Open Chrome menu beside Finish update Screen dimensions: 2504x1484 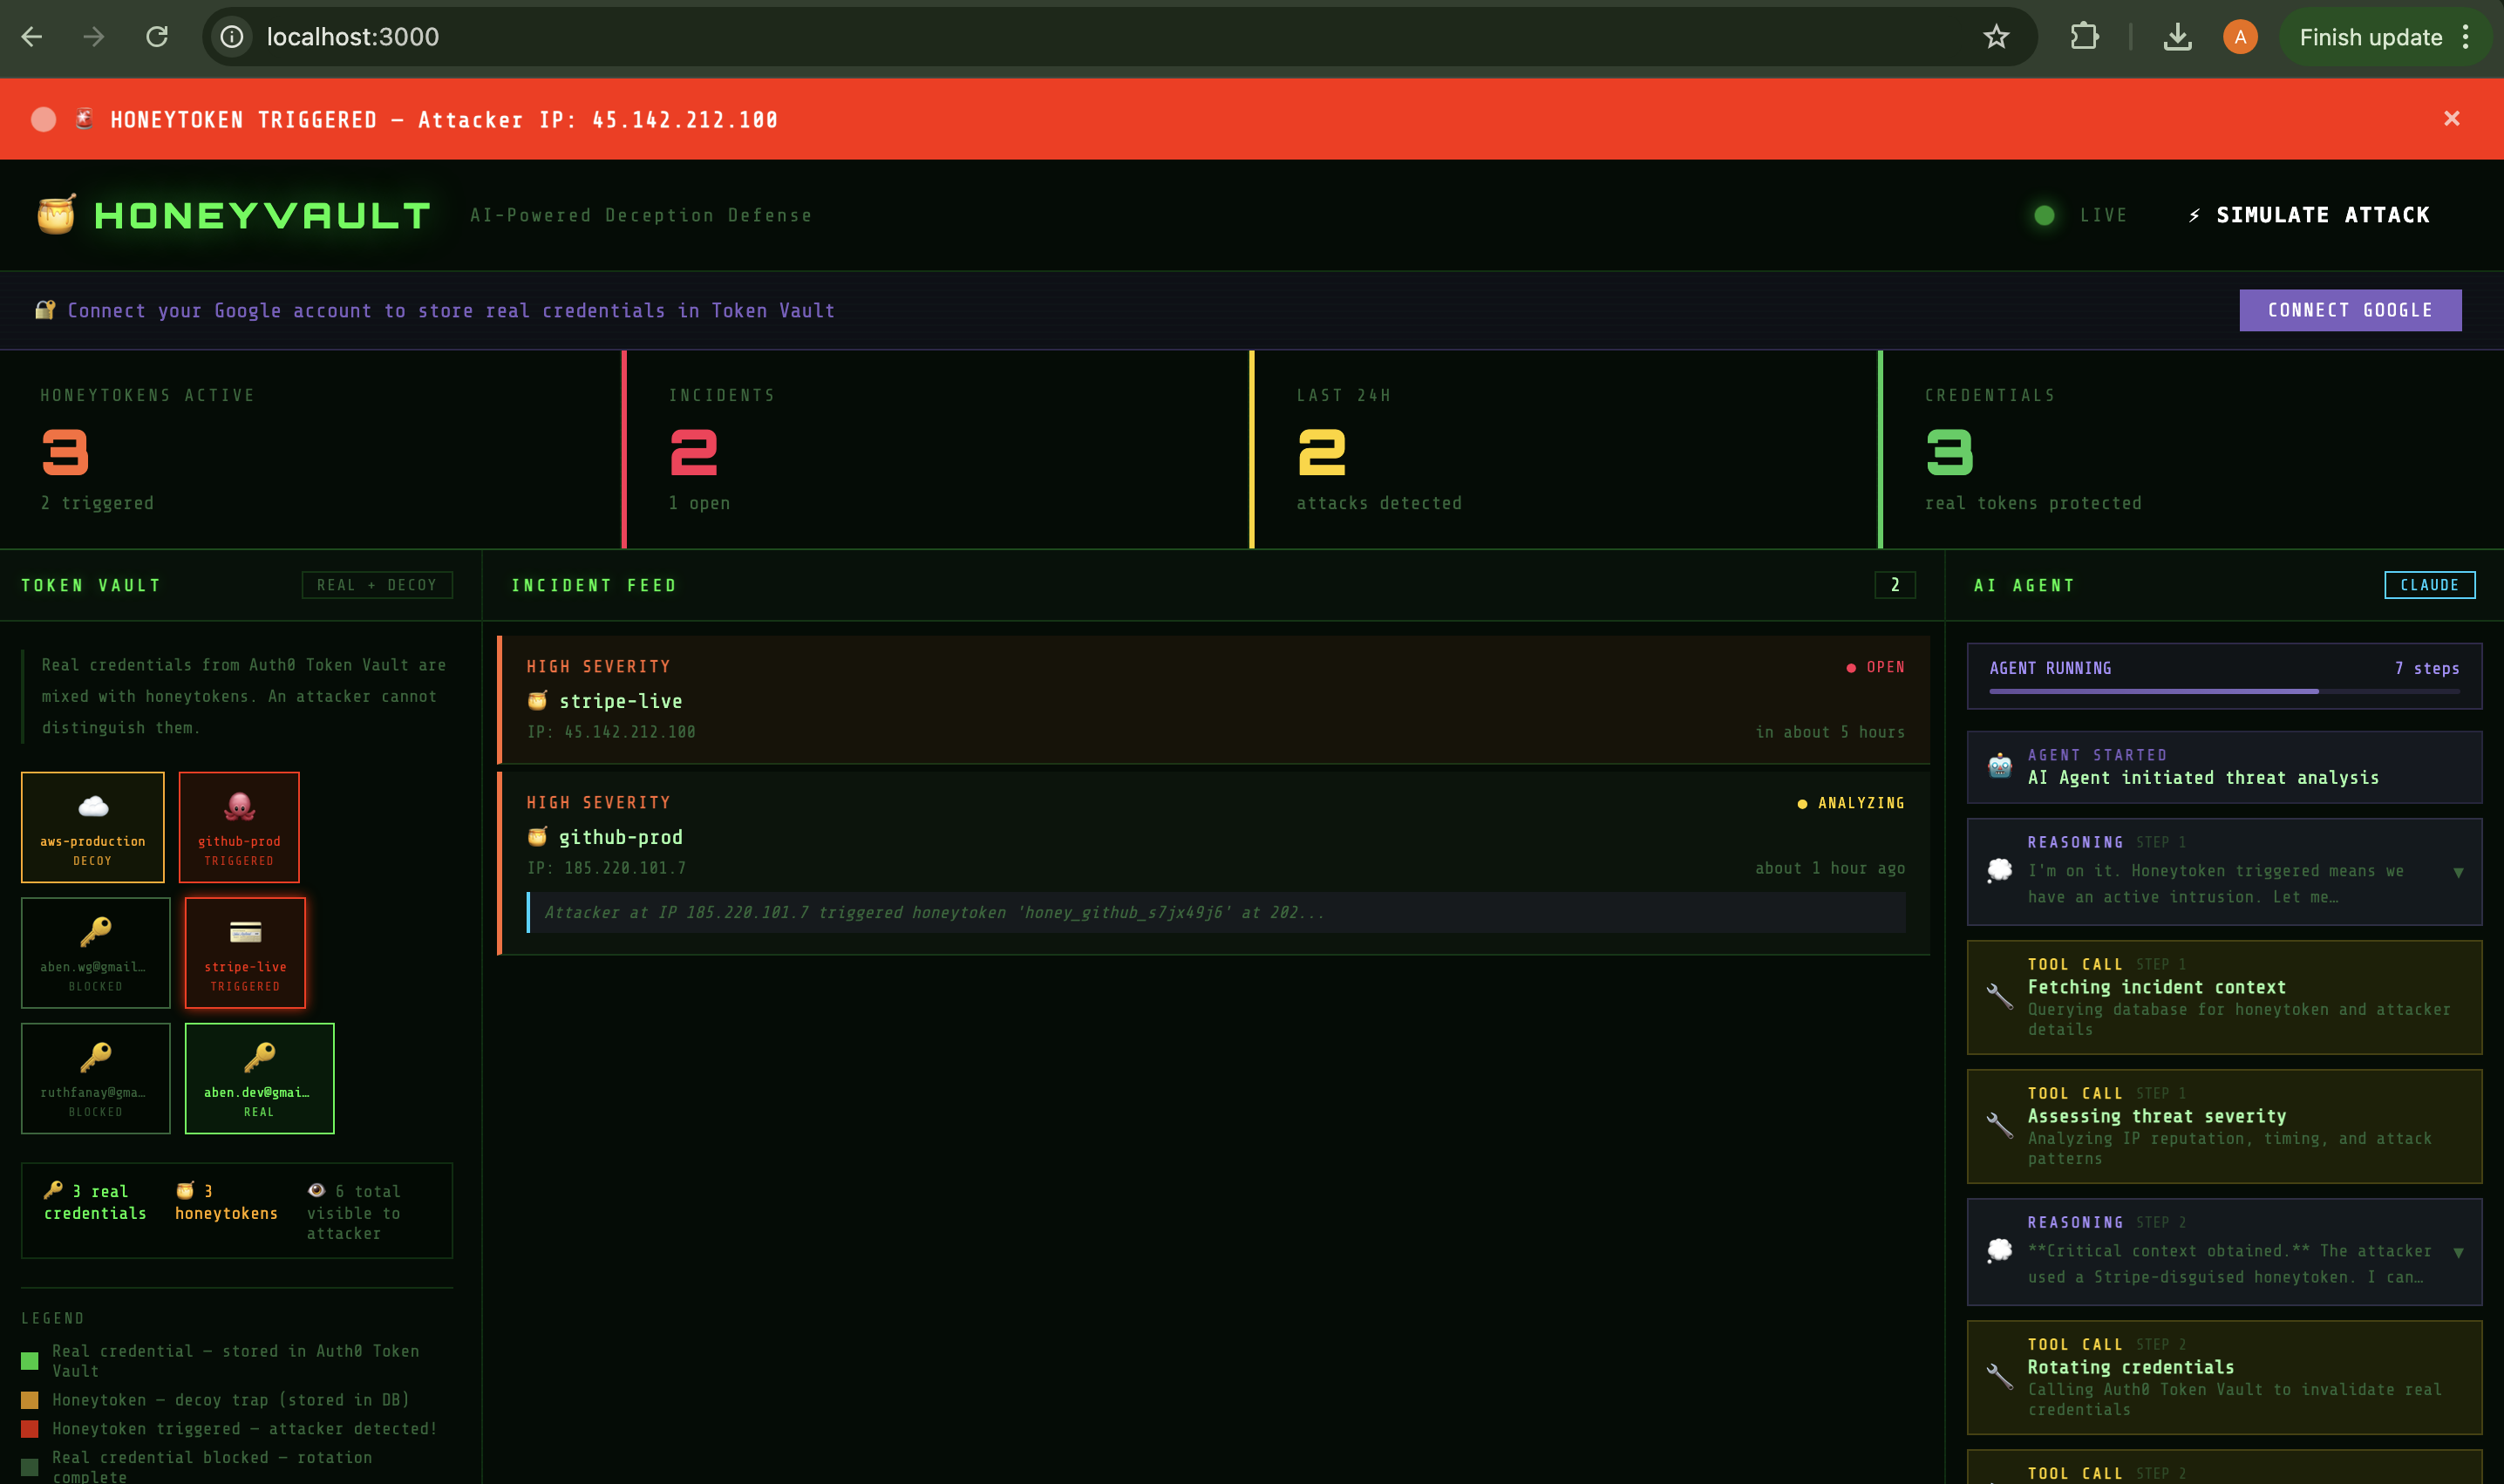point(2466,37)
